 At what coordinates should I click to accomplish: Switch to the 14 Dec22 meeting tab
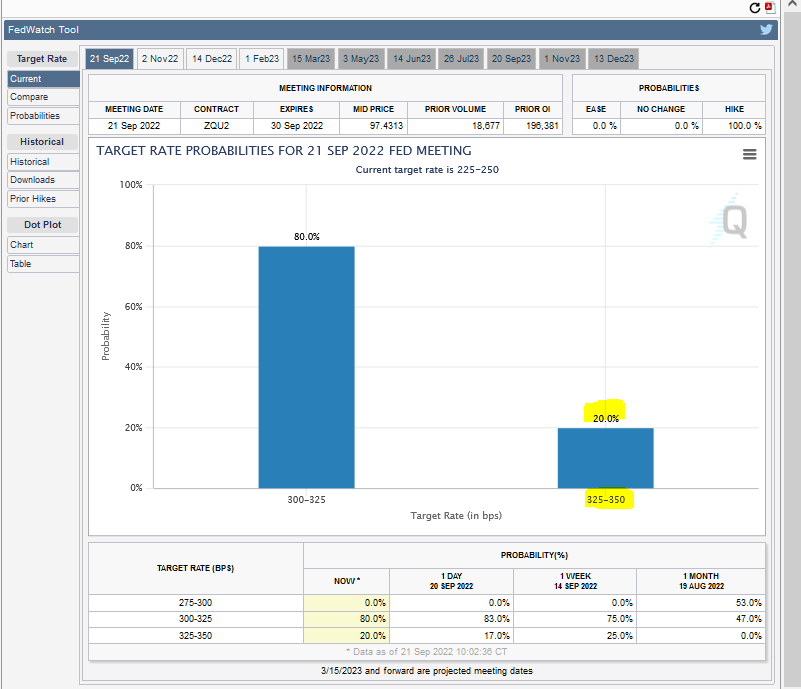(212, 59)
